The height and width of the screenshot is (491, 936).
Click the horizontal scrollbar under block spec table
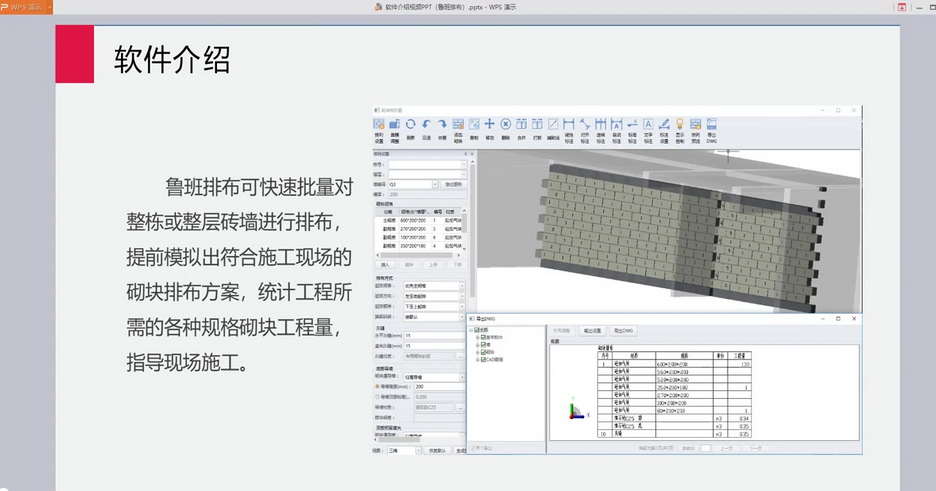click(x=418, y=255)
